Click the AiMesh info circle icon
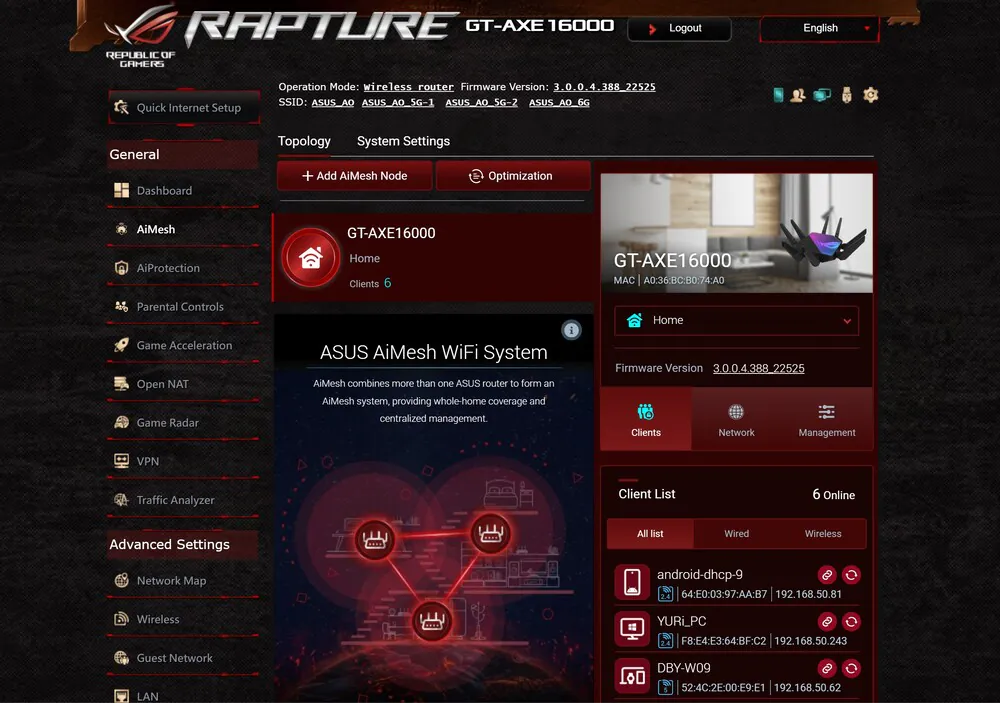This screenshot has height=703, width=1000. [571, 330]
